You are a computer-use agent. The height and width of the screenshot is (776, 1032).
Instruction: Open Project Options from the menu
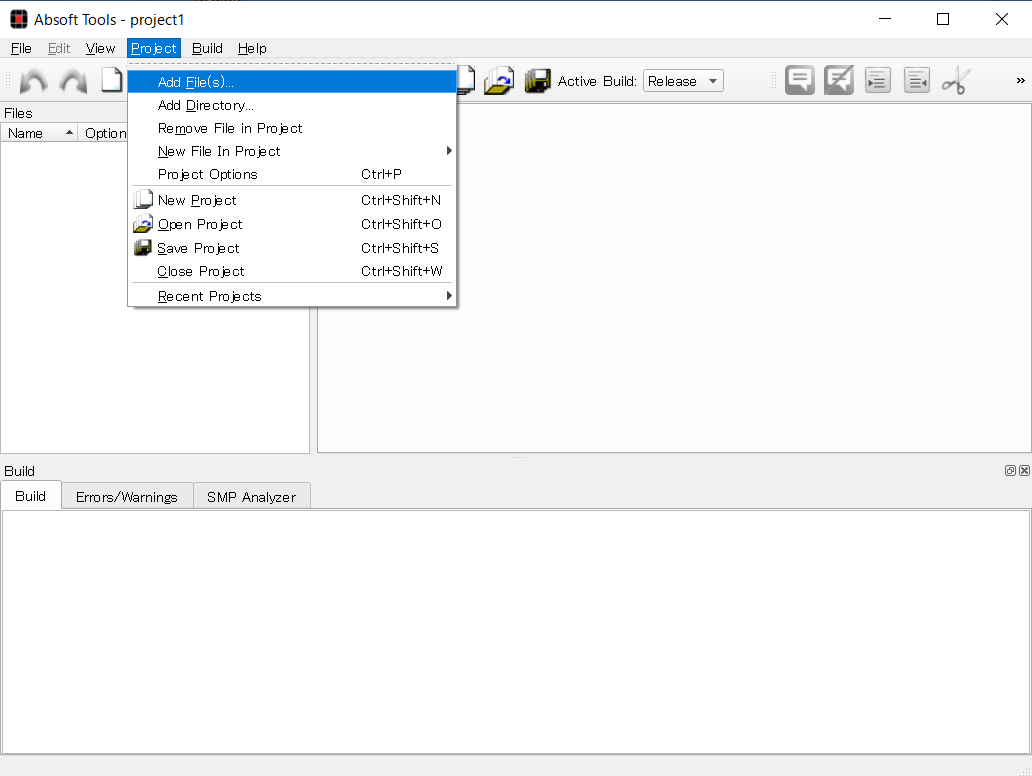(x=292, y=174)
